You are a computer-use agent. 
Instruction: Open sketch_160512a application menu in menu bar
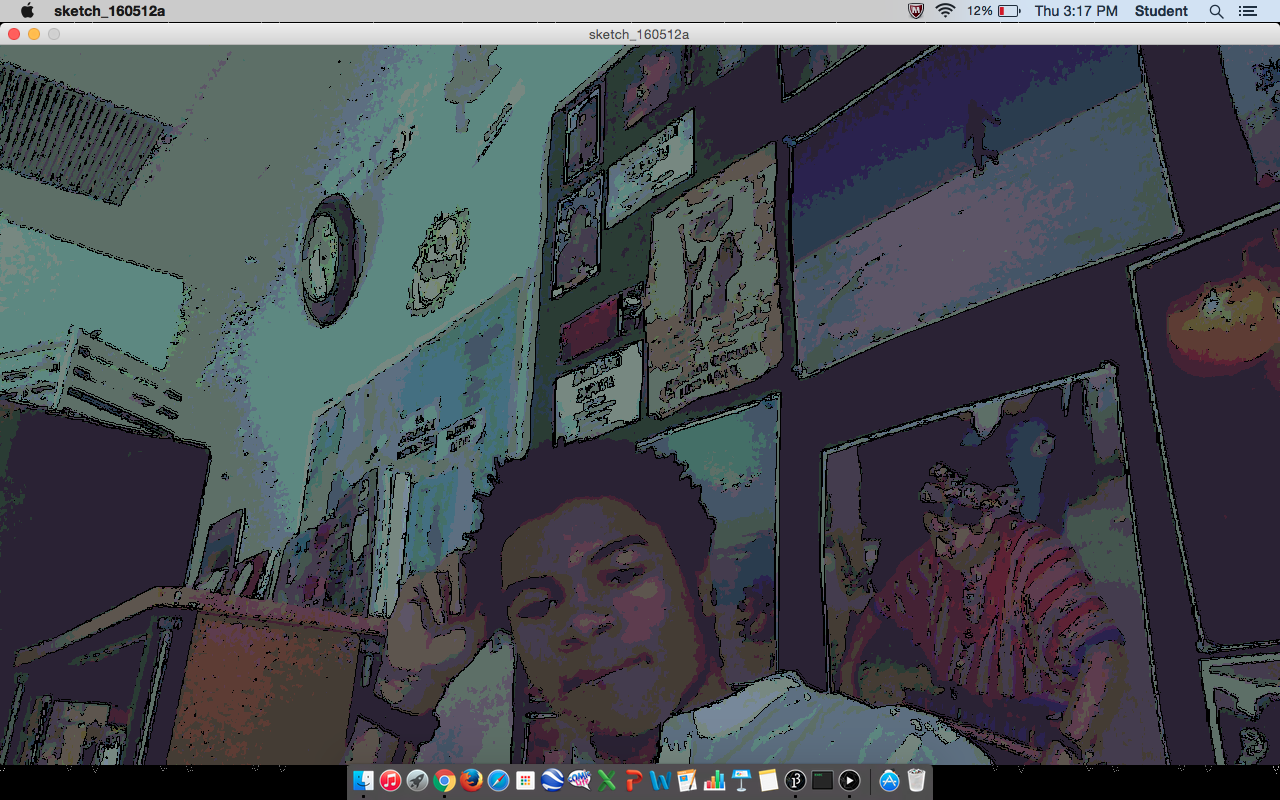point(109,11)
